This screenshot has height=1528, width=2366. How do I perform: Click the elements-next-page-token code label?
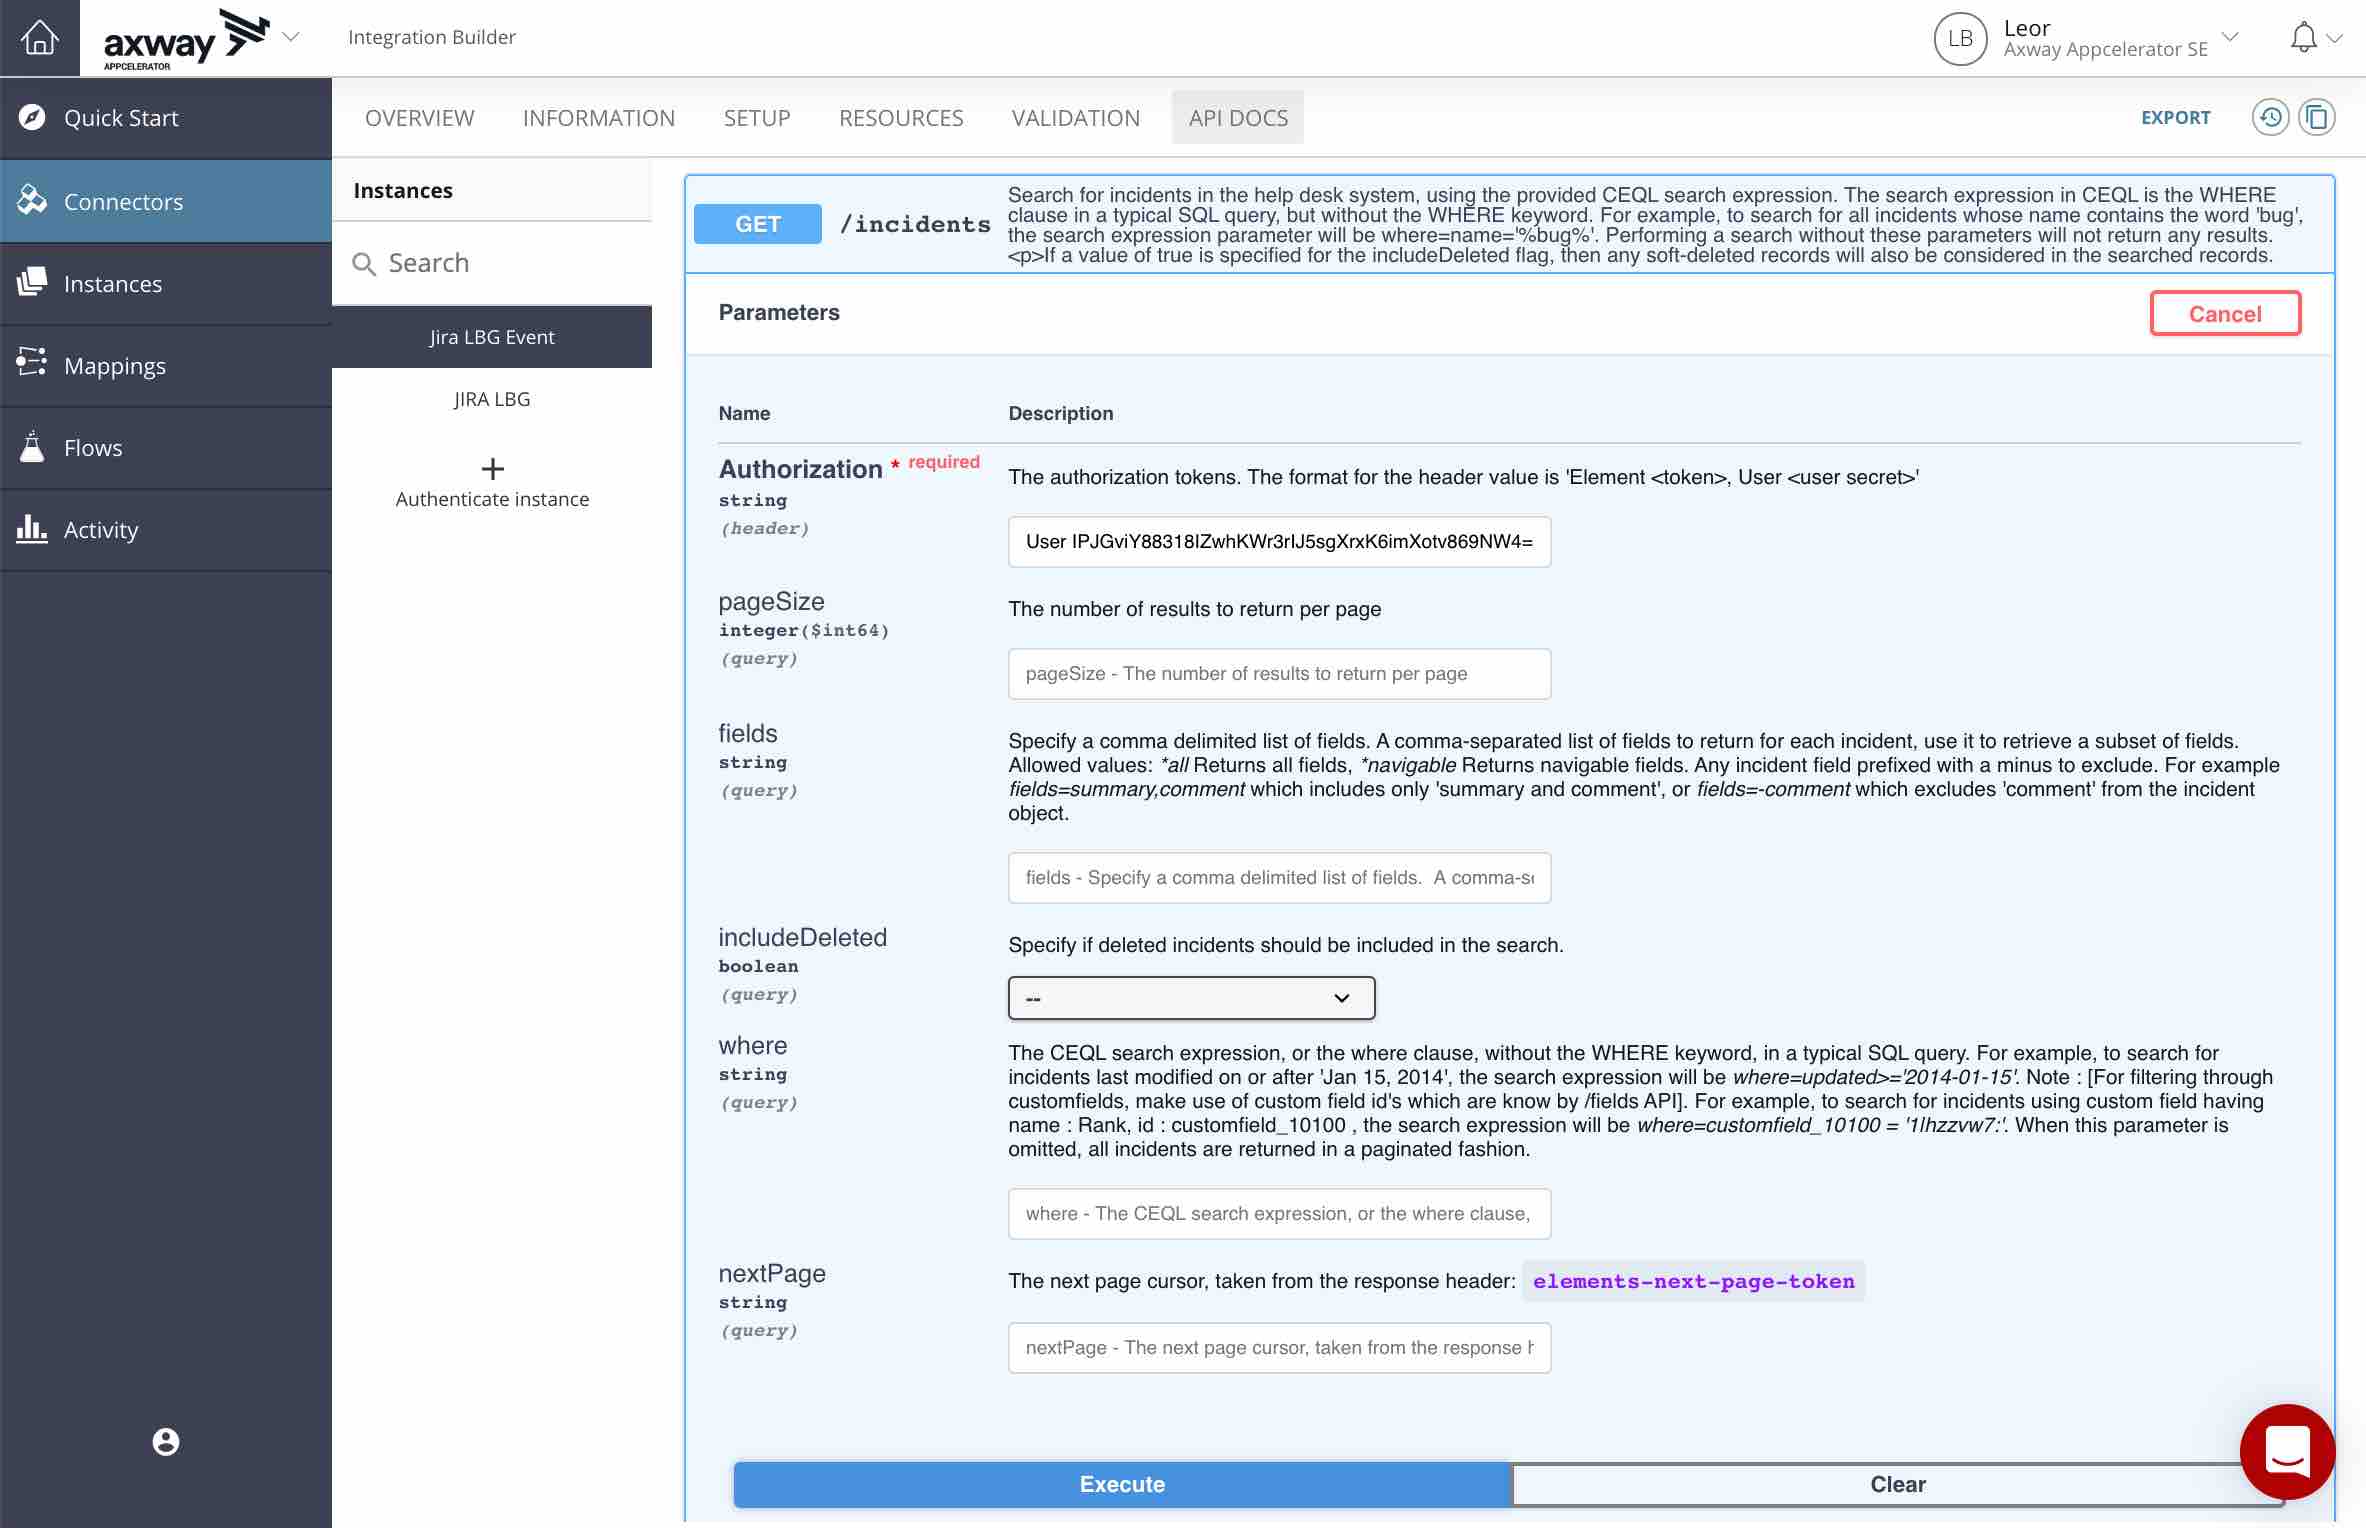point(1693,1281)
